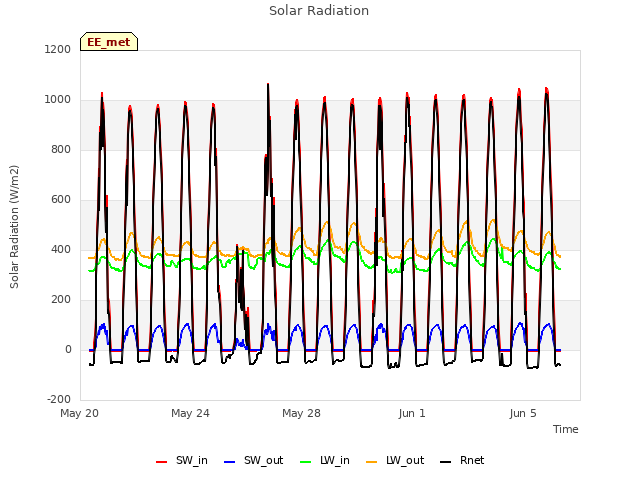The width and height of the screenshot is (640, 480).
Task: Click the orange LW_out legend color marker
Action: 372,462
